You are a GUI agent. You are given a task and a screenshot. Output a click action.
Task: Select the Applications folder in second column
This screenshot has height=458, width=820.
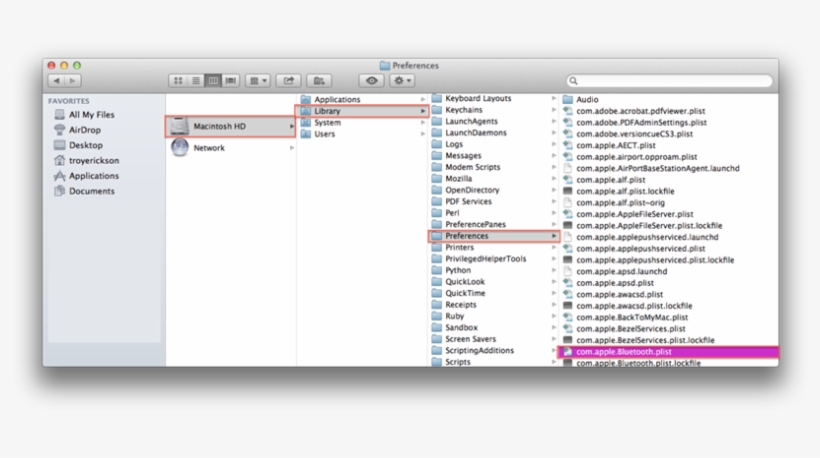click(362, 99)
